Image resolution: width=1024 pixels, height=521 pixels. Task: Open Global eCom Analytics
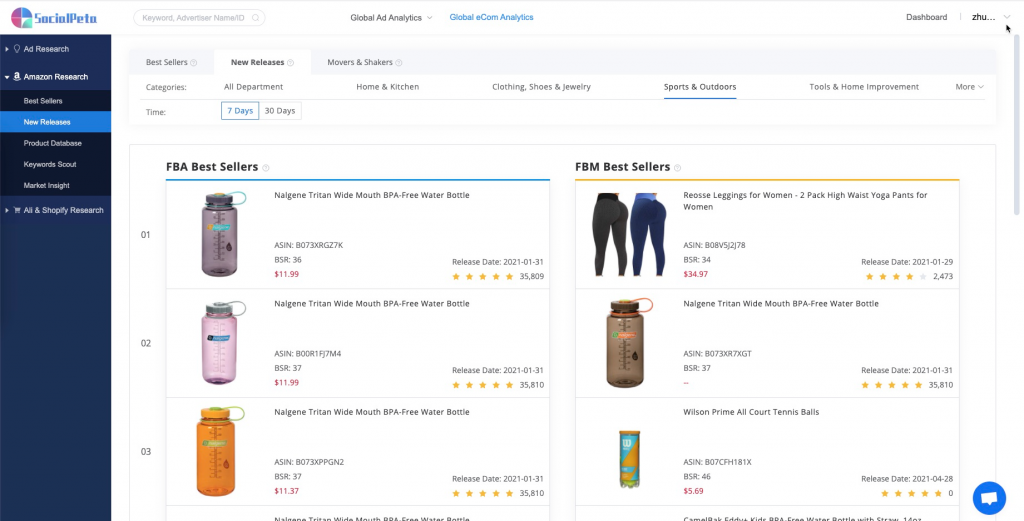[x=491, y=18]
